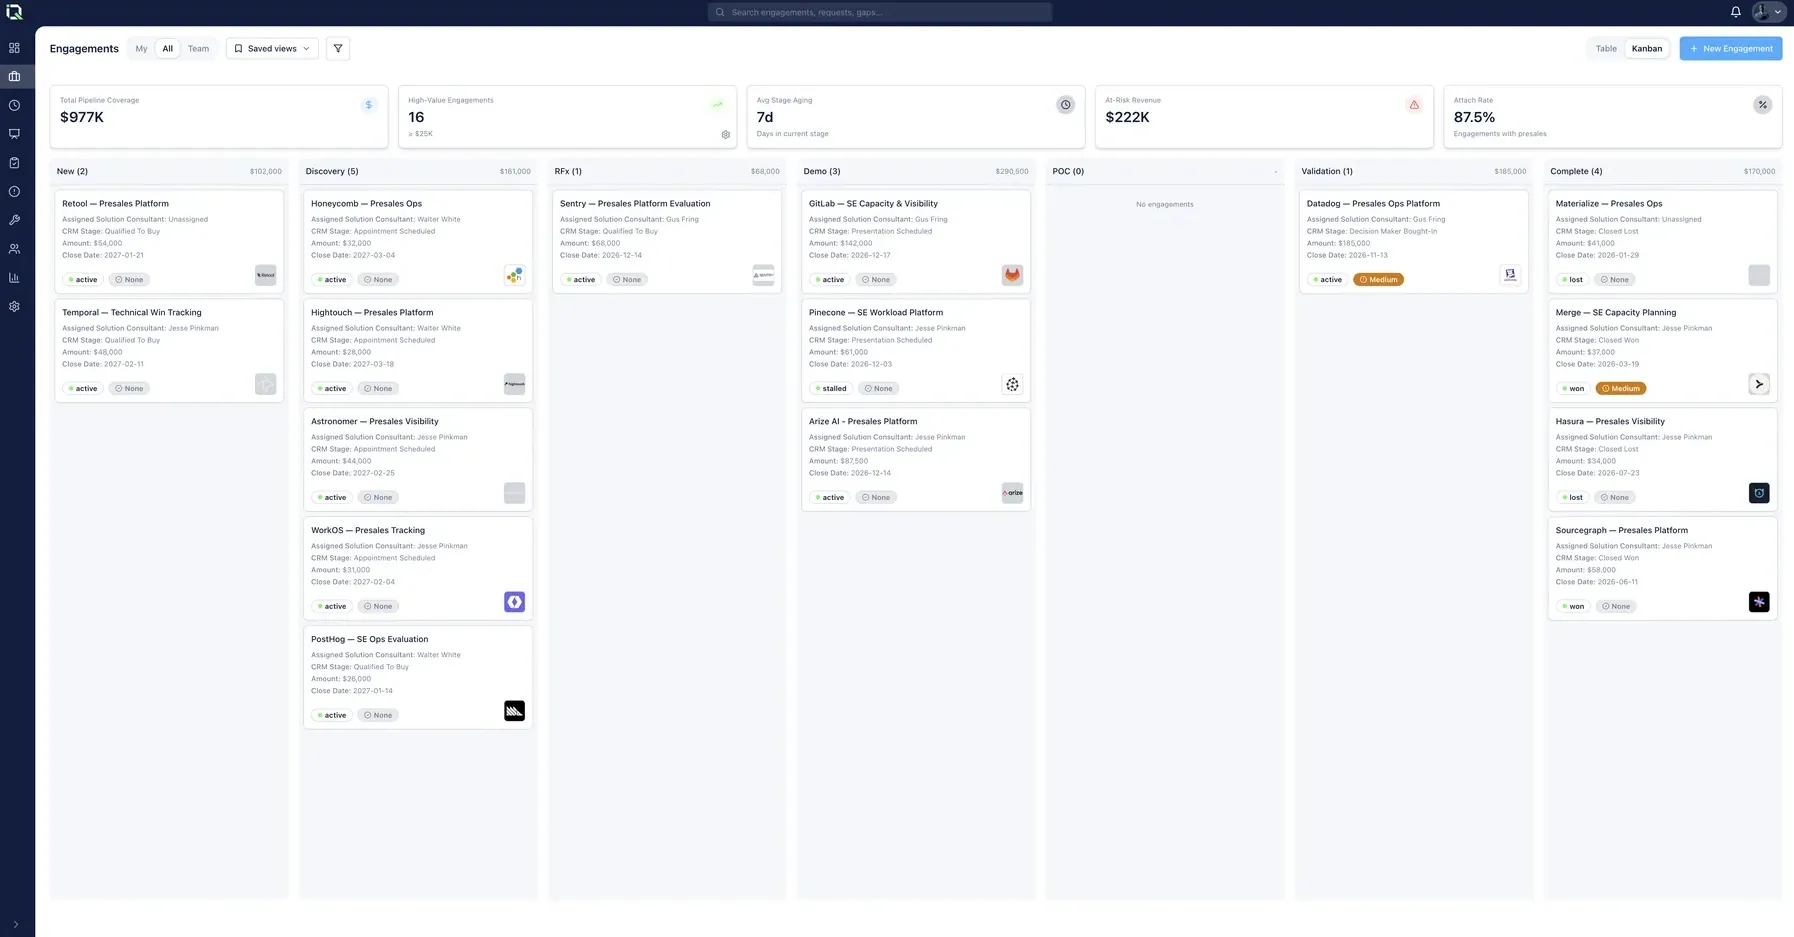Open the dashboard grid icon in sidebar
The height and width of the screenshot is (937, 1794).
14,47
